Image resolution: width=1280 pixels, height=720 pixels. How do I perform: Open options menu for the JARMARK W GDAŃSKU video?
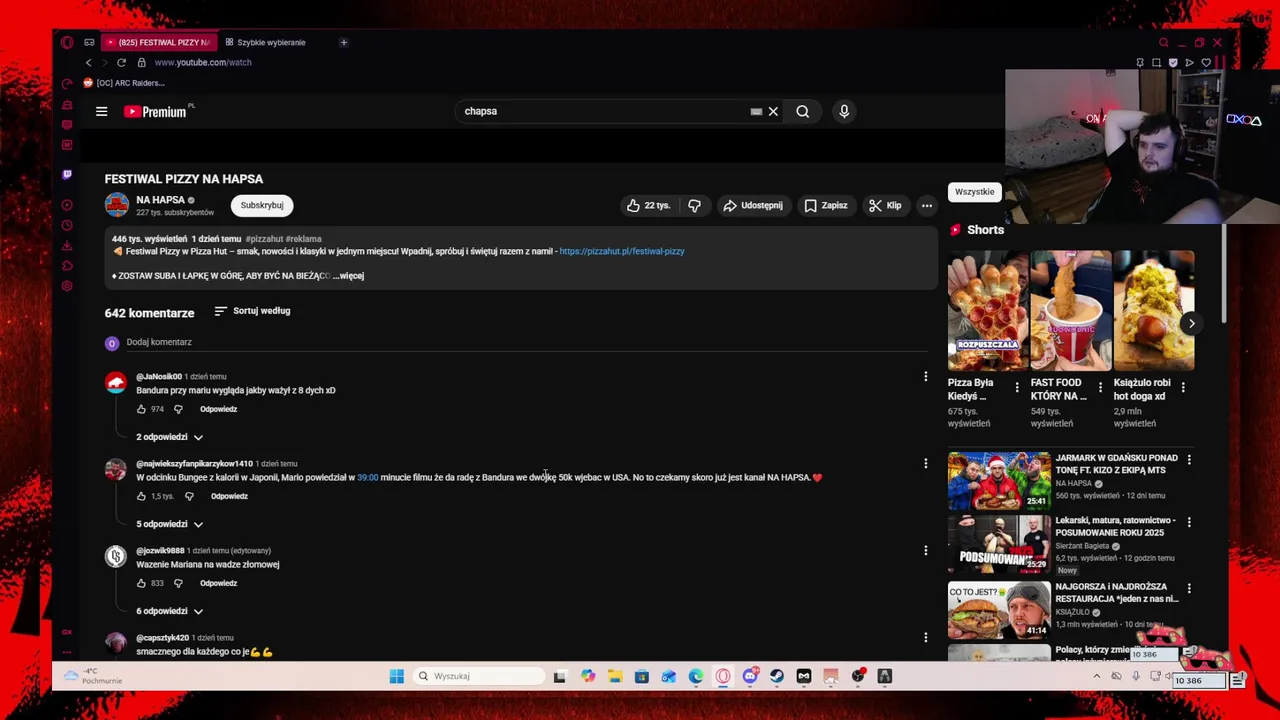[x=1189, y=458]
